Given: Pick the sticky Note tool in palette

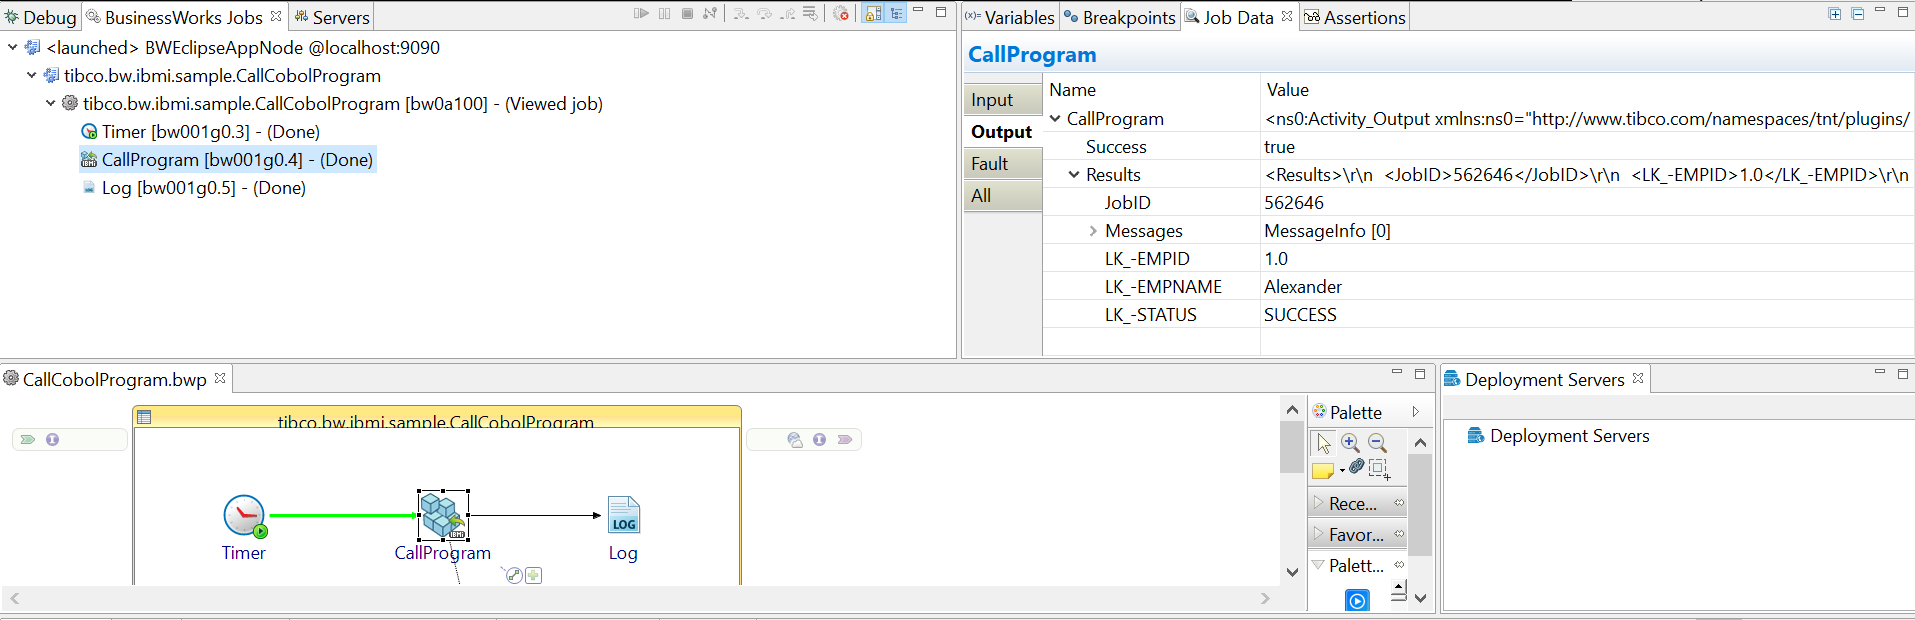Looking at the screenshot, I should click(1323, 470).
